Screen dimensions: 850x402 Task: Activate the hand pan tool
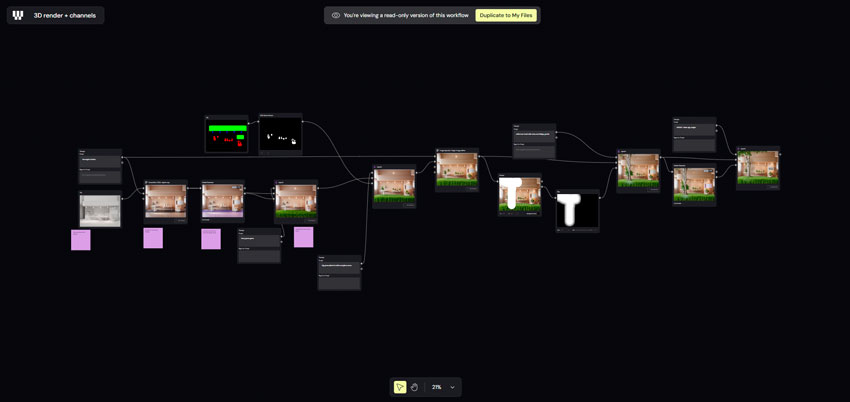click(414, 387)
